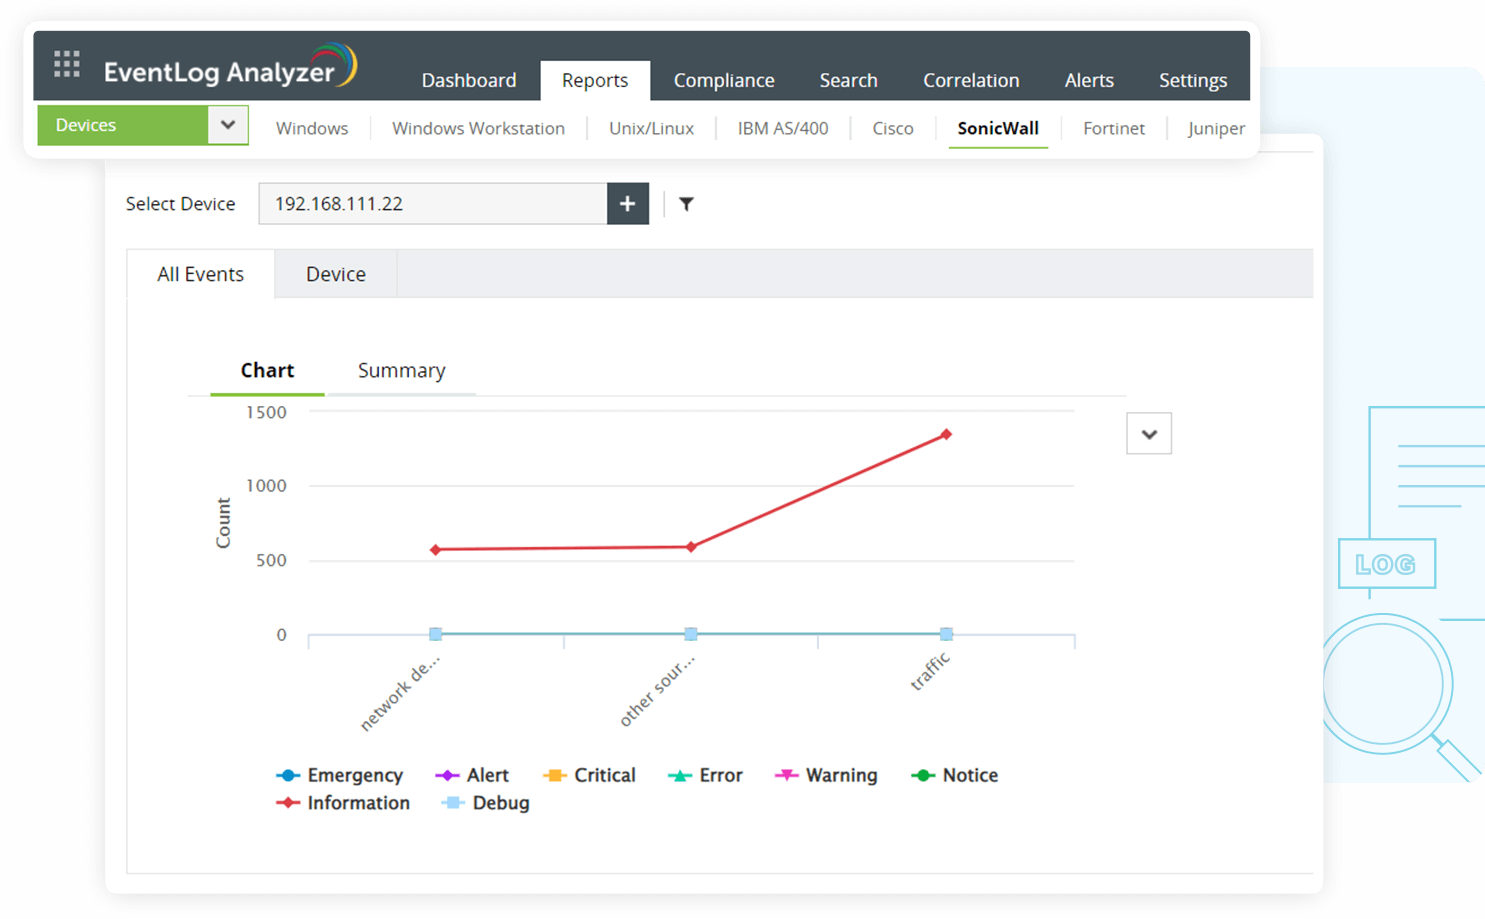Switch to the All Events tab
The width and height of the screenshot is (1485, 919).
[x=200, y=274]
